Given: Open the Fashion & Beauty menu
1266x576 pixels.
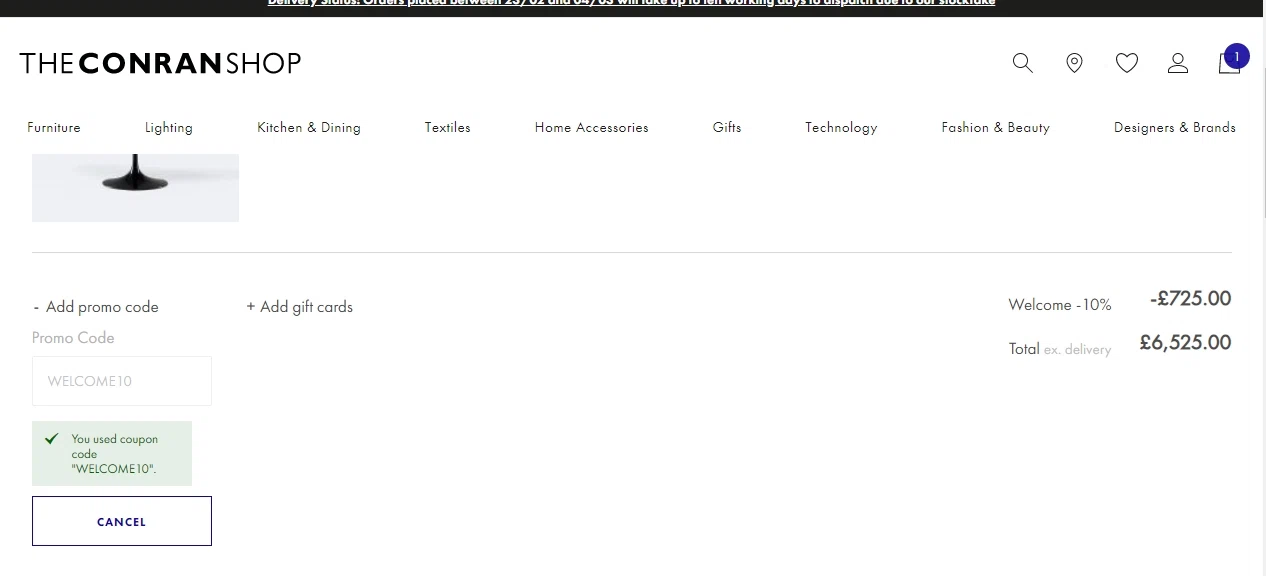Looking at the screenshot, I should point(996,127).
